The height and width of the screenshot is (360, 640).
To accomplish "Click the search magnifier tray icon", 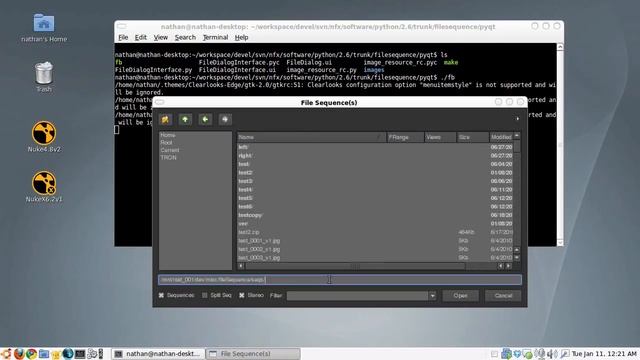I will 565,353.
